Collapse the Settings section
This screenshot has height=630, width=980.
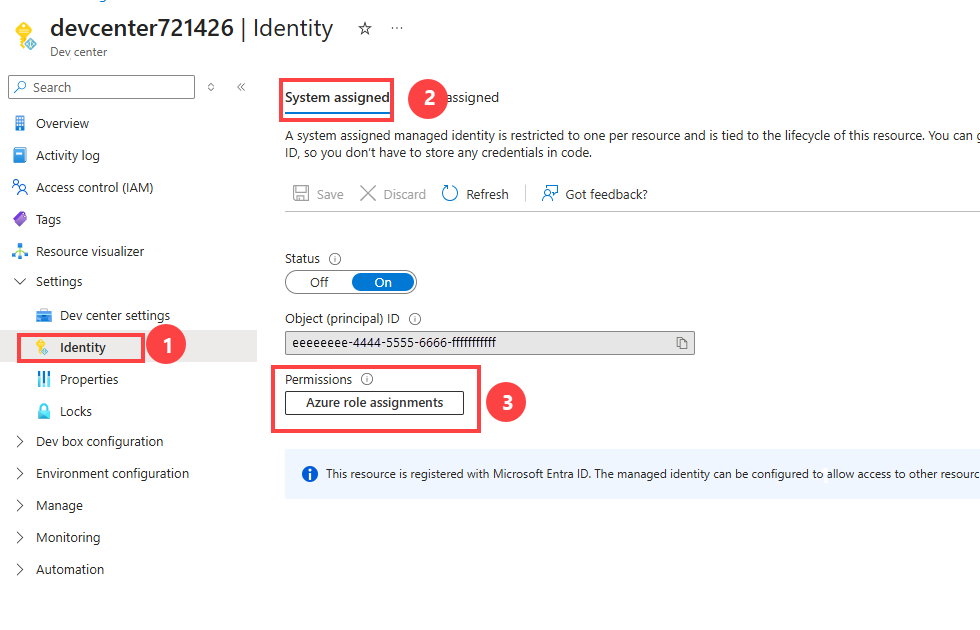(x=20, y=281)
